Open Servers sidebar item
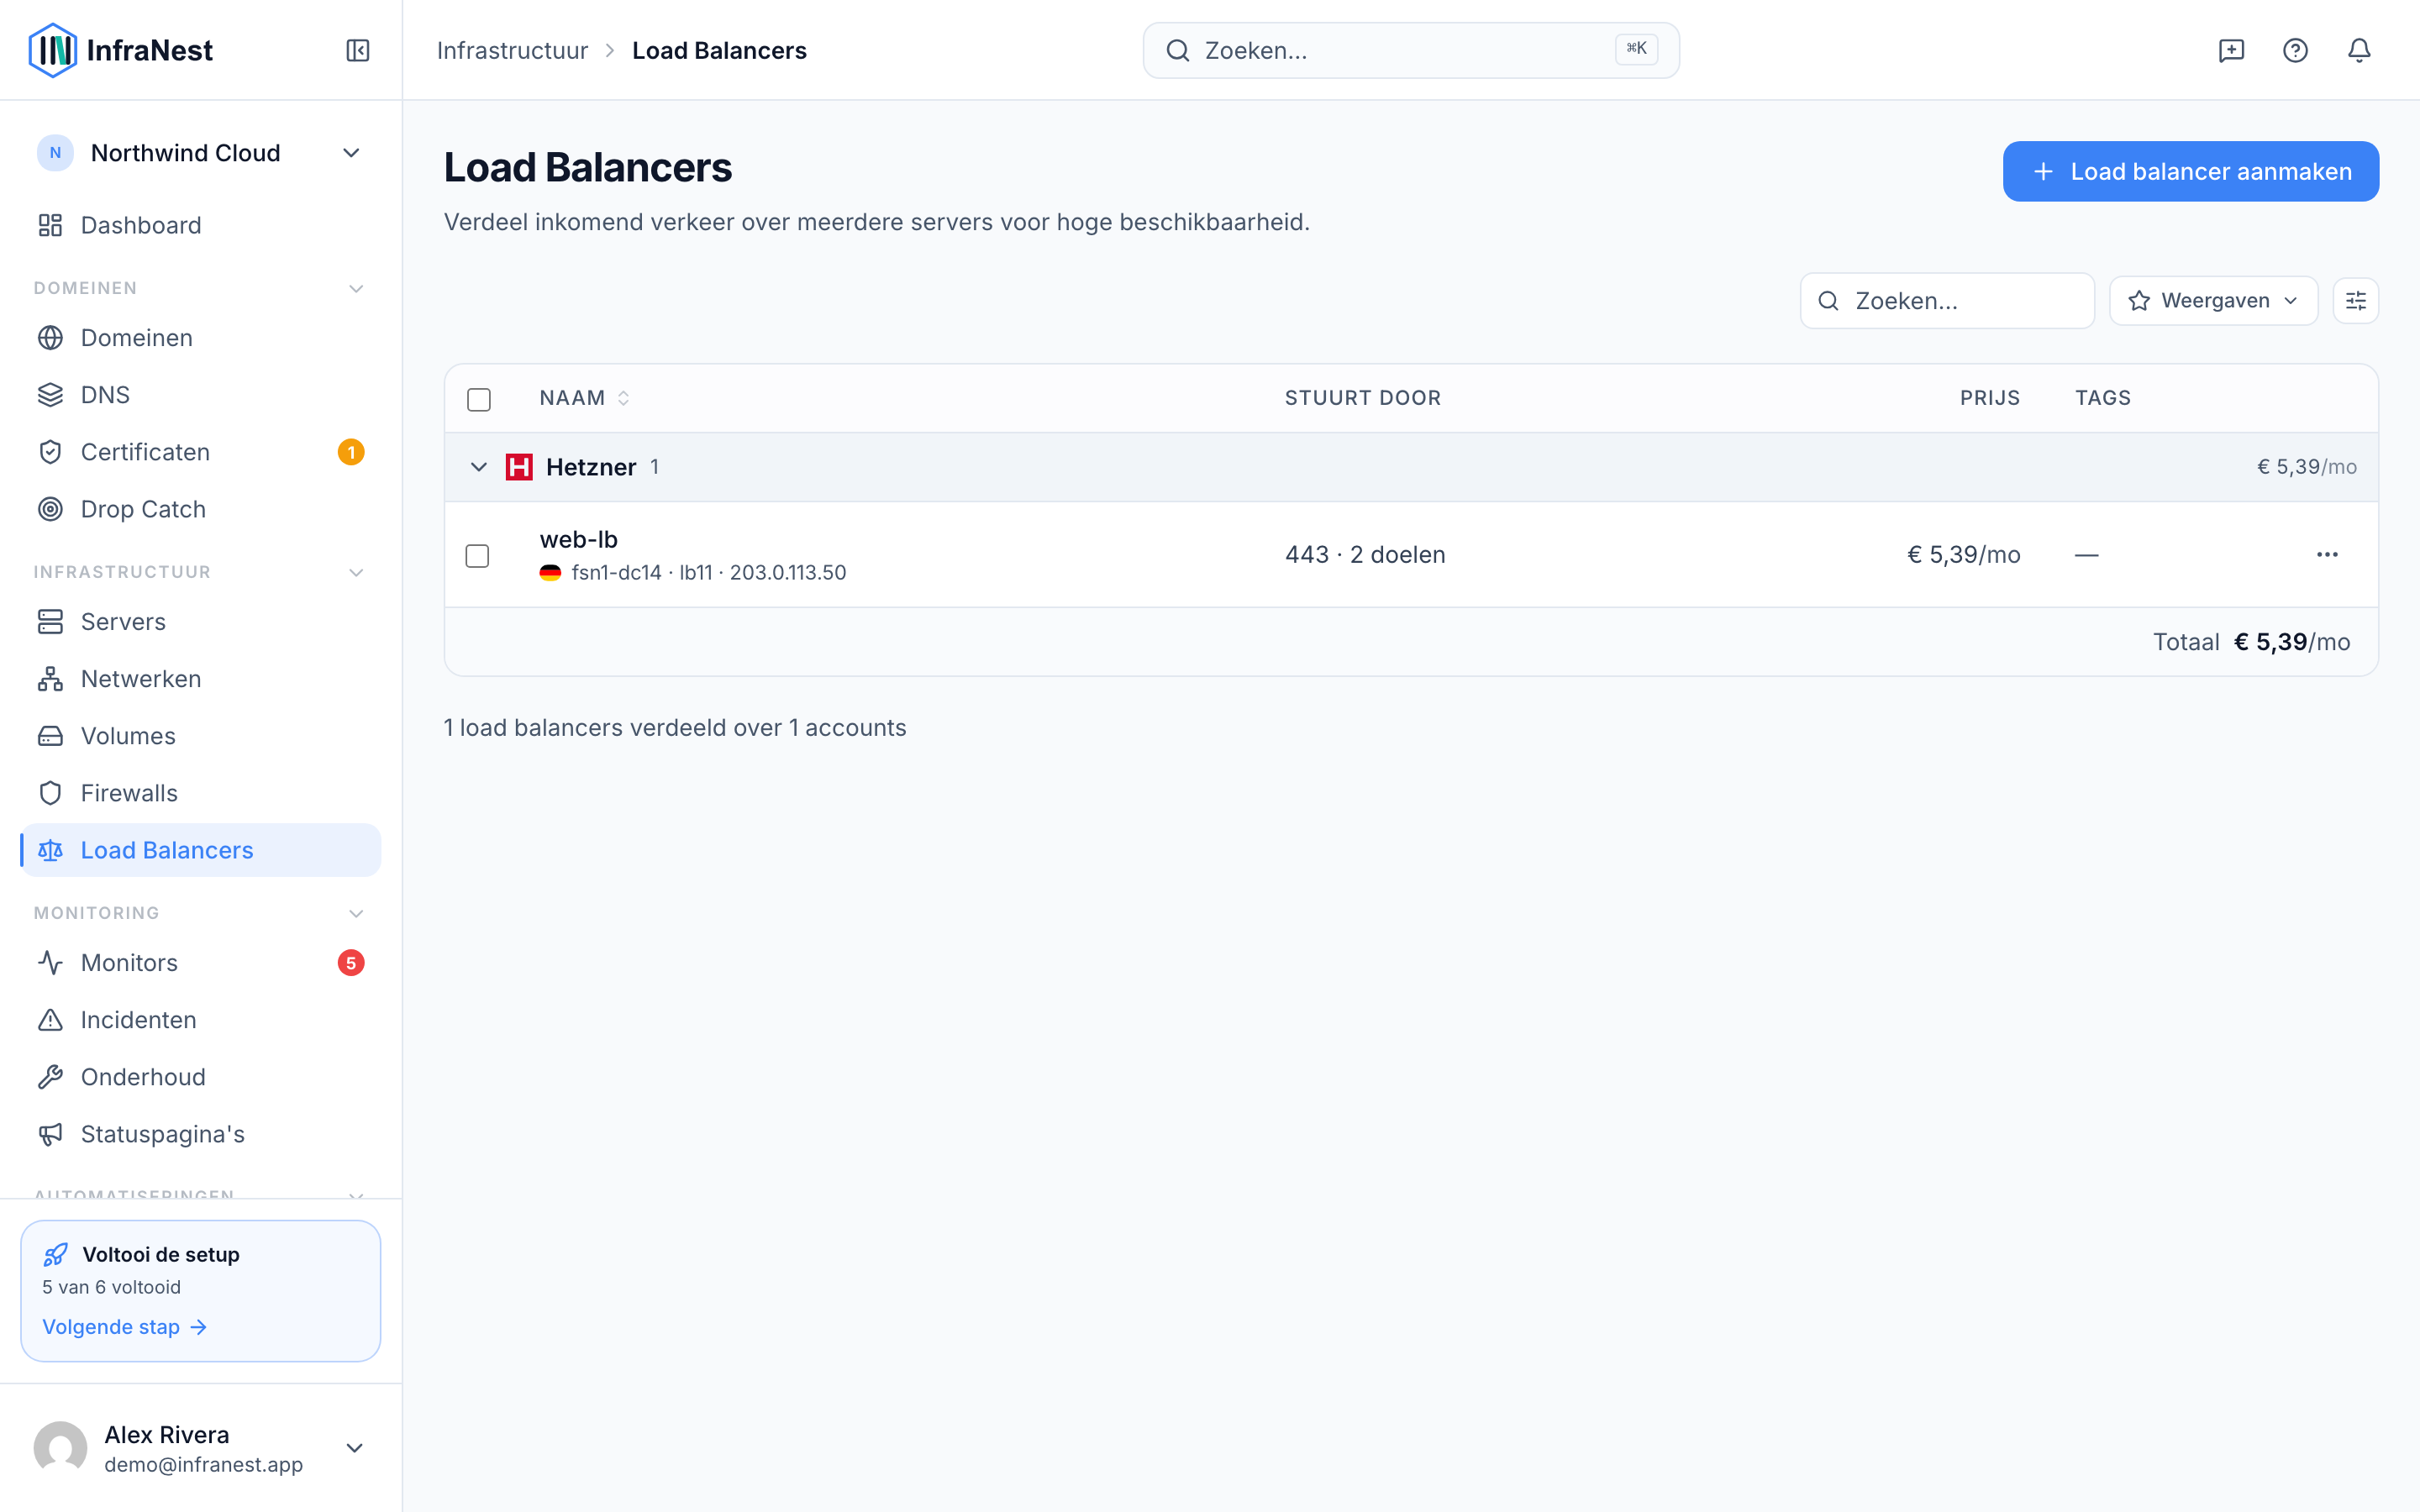Screen dimensions: 2420x1512 (x=200, y=622)
